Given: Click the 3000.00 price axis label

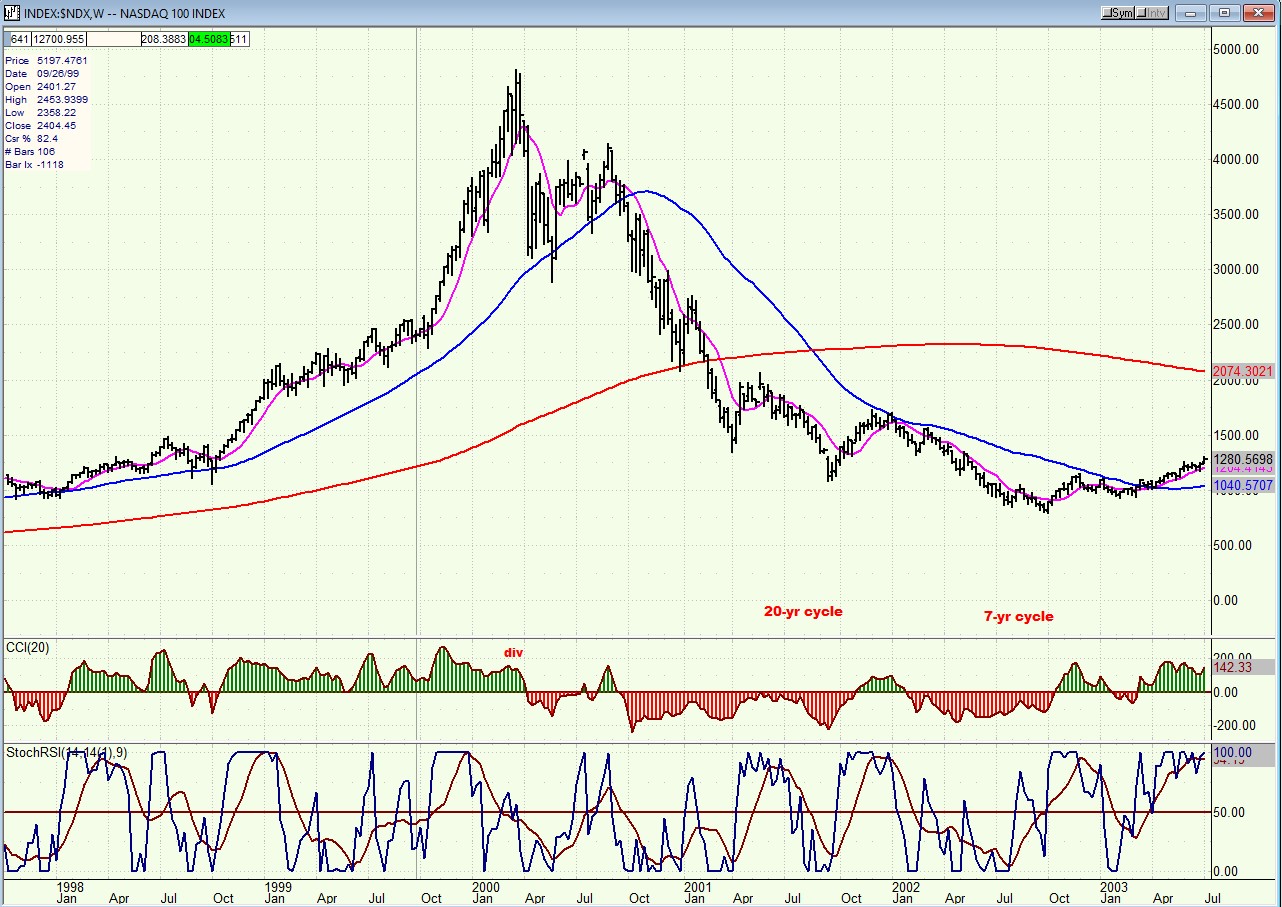Looking at the screenshot, I should click(1238, 270).
